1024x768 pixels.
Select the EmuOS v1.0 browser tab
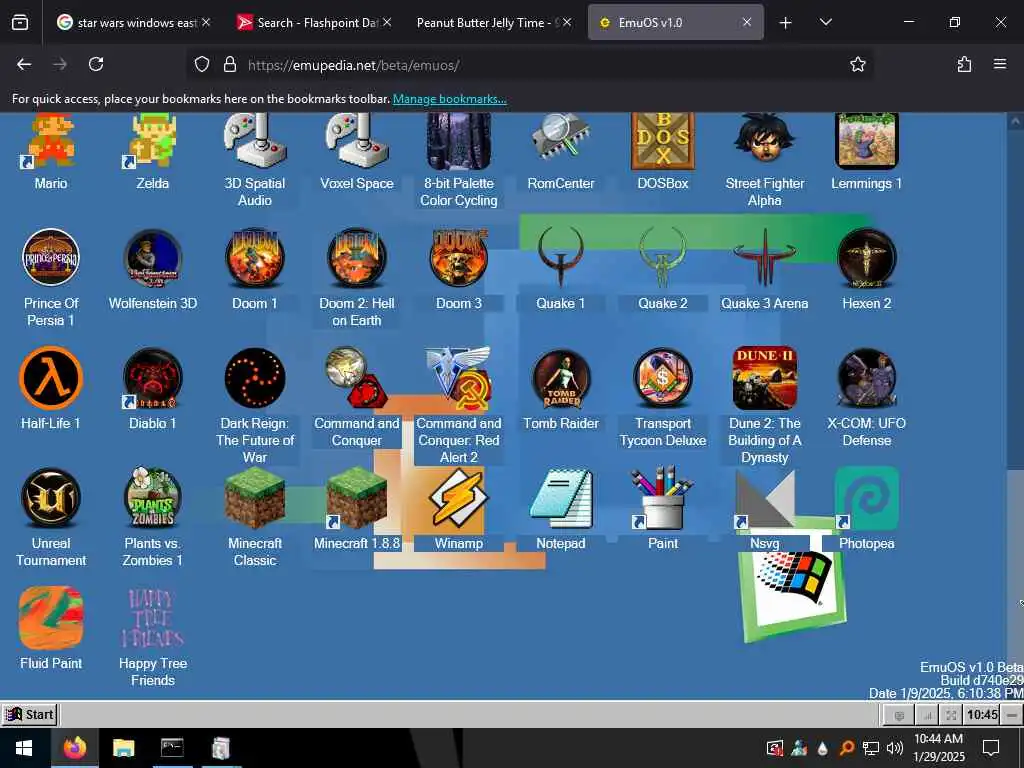click(675, 22)
